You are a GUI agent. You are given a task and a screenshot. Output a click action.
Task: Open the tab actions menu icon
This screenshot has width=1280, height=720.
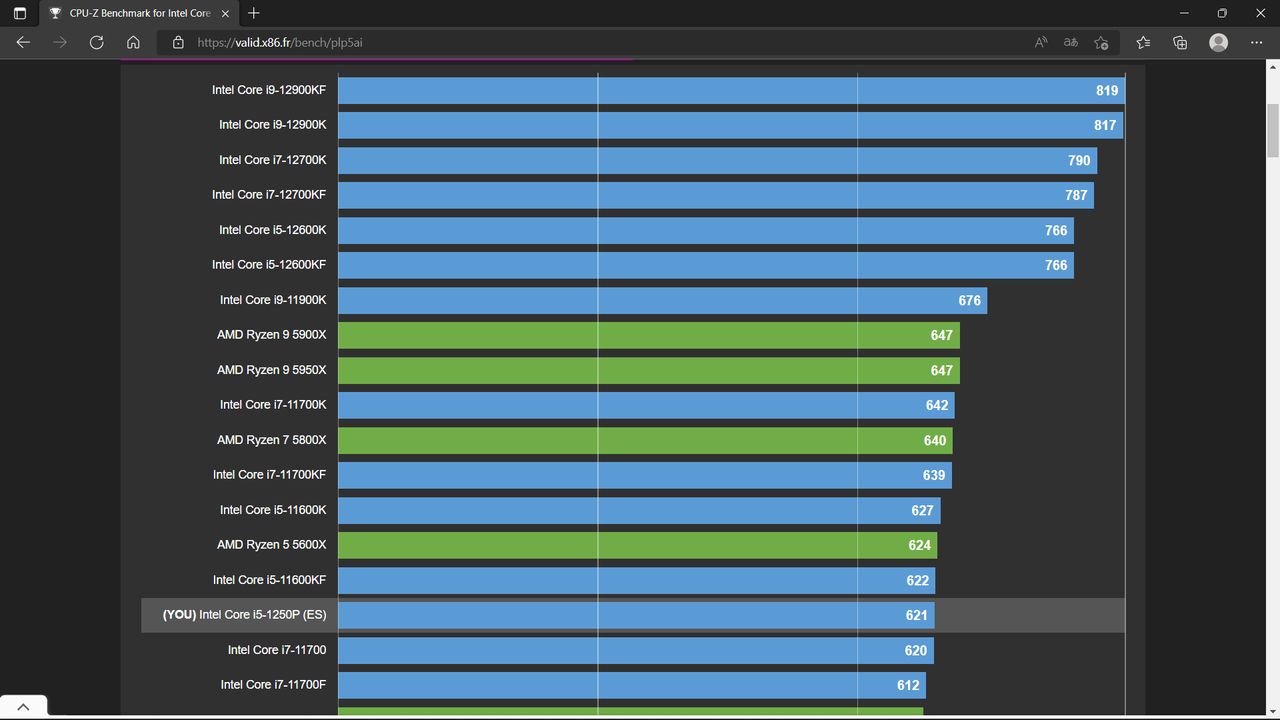20,13
